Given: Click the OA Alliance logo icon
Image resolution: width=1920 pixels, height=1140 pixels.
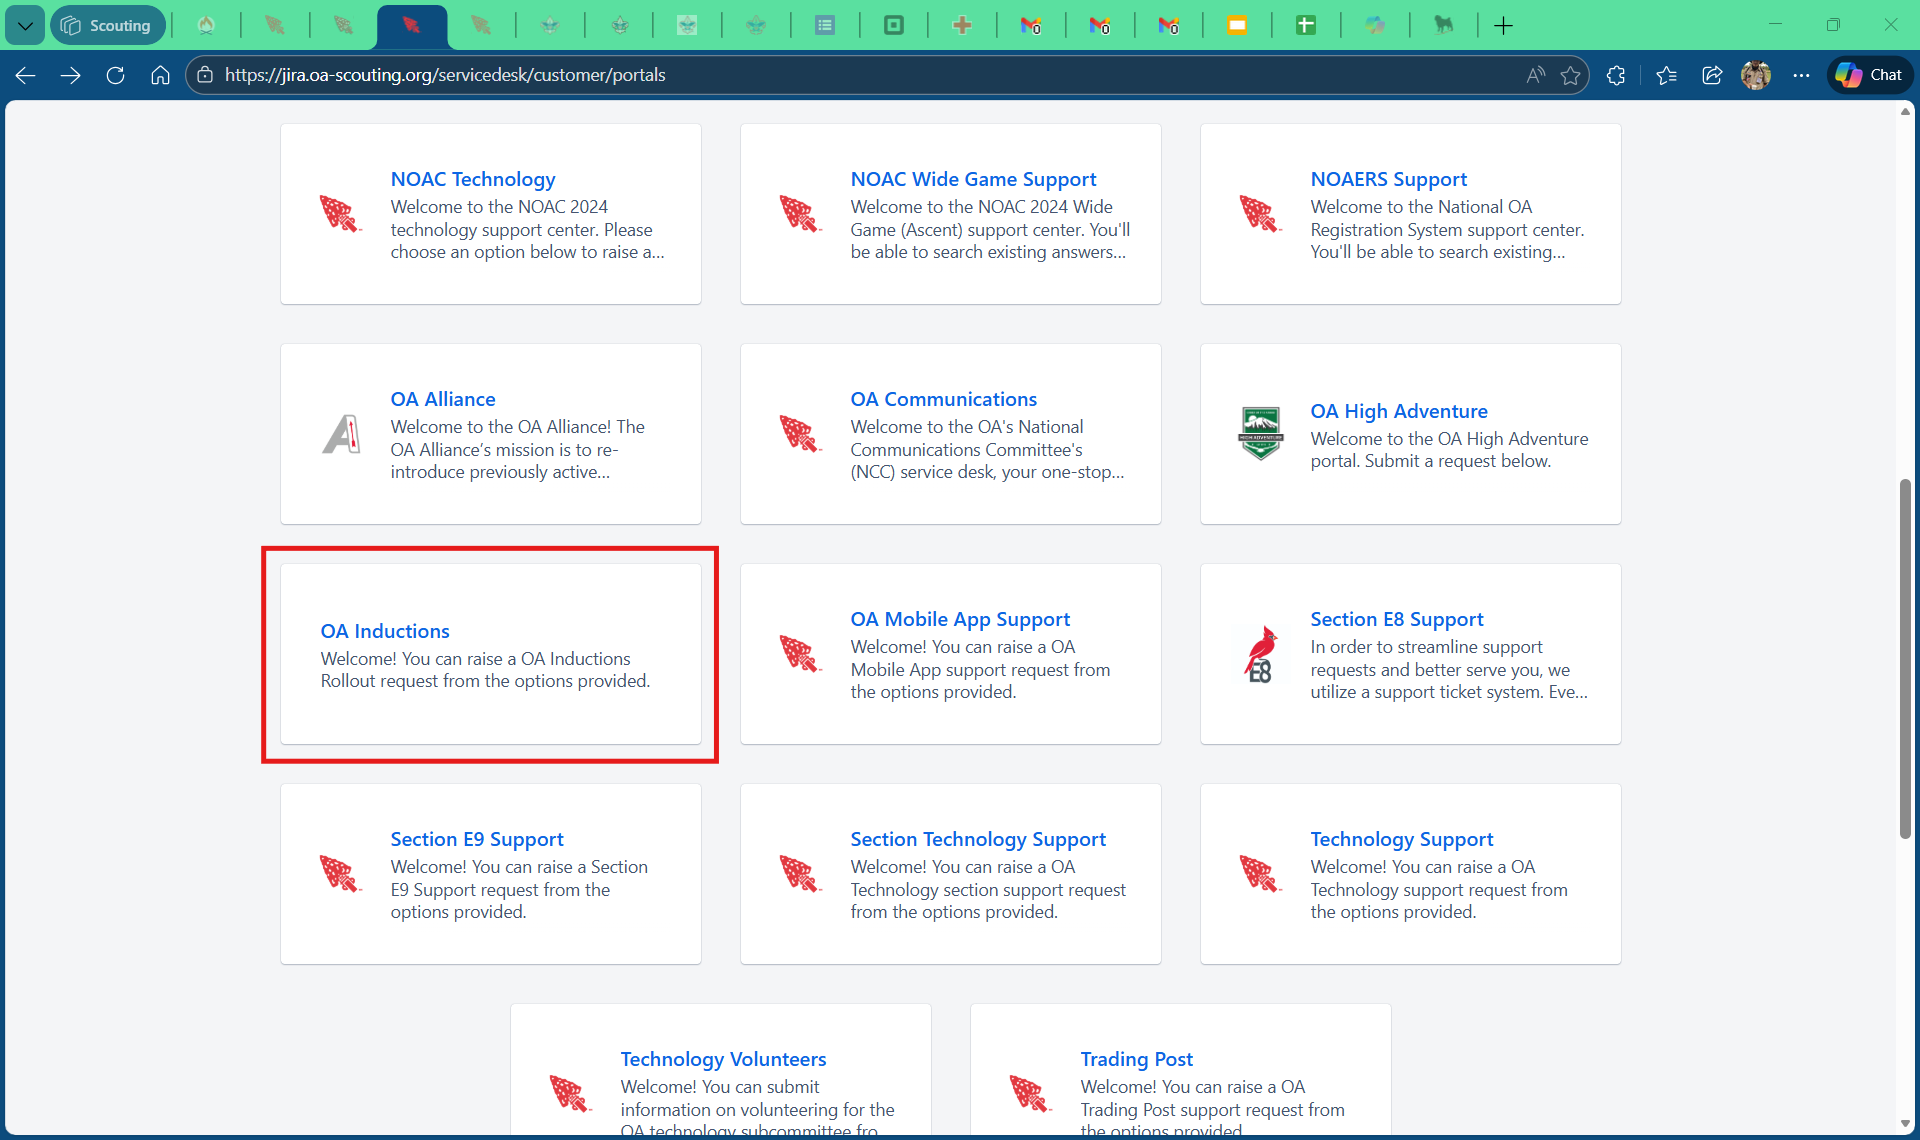Looking at the screenshot, I should coord(341,434).
